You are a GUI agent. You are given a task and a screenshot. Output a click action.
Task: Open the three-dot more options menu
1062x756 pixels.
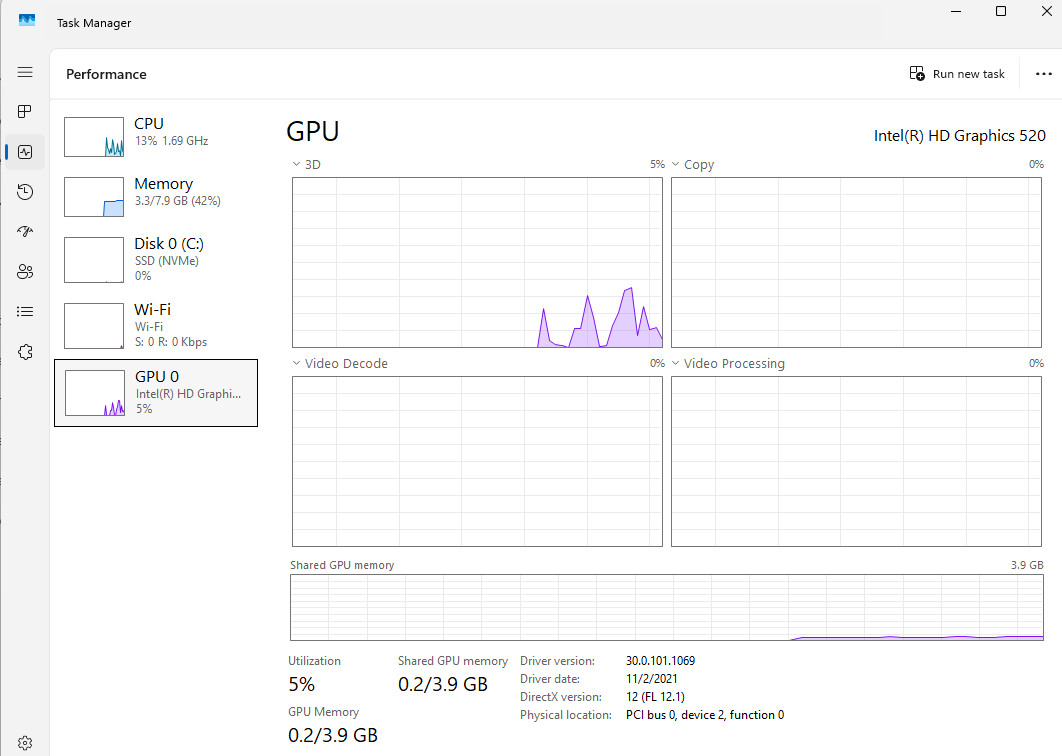click(1044, 74)
